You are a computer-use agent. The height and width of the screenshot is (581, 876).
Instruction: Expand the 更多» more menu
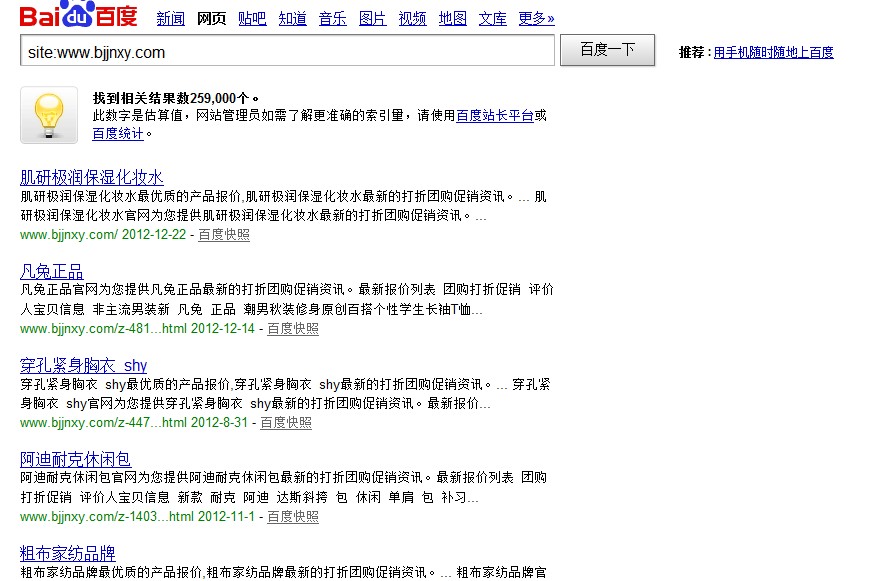pos(536,18)
